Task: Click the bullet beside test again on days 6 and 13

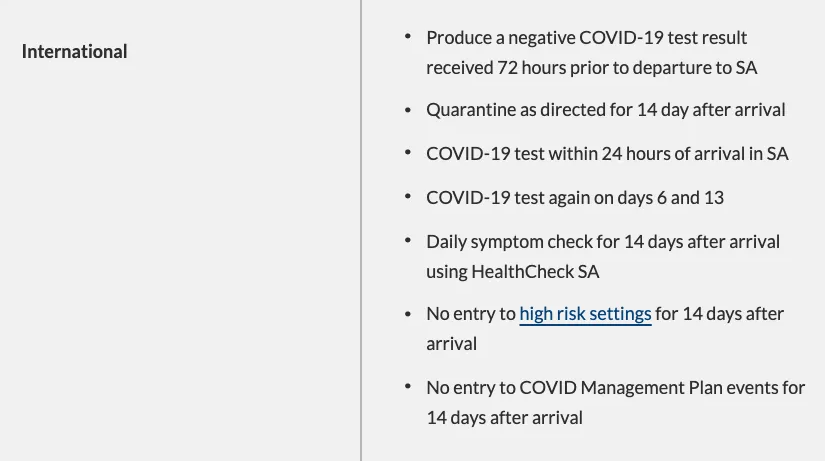Action: coord(408,196)
